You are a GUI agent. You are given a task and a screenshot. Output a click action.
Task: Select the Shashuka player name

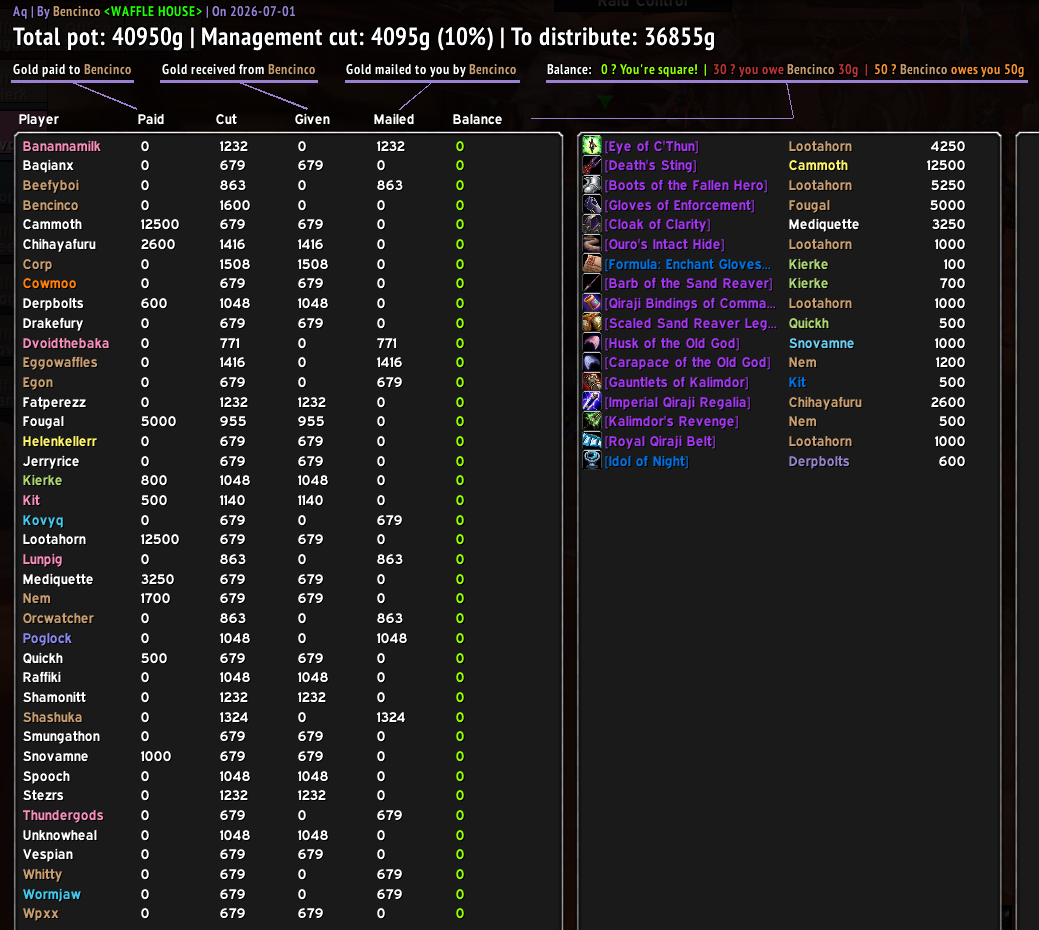point(52,717)
